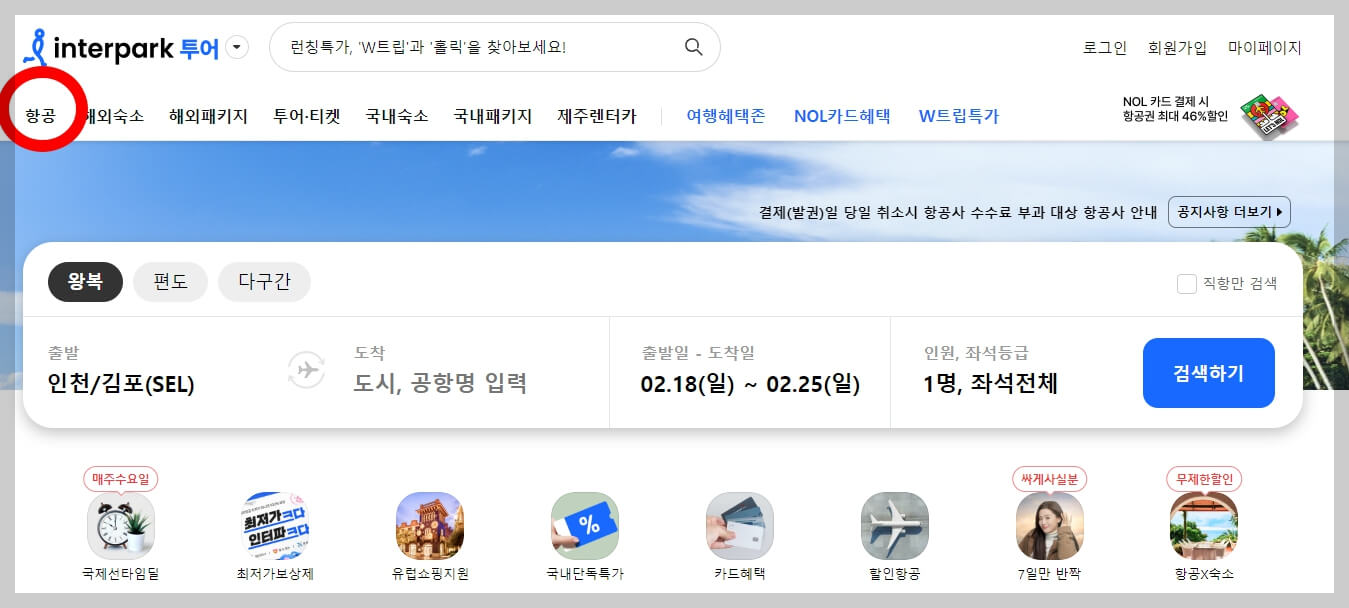This screenshot has height=608, width=1349.
Task: Switch trip type to 편도
Action: tap(170, 281)
